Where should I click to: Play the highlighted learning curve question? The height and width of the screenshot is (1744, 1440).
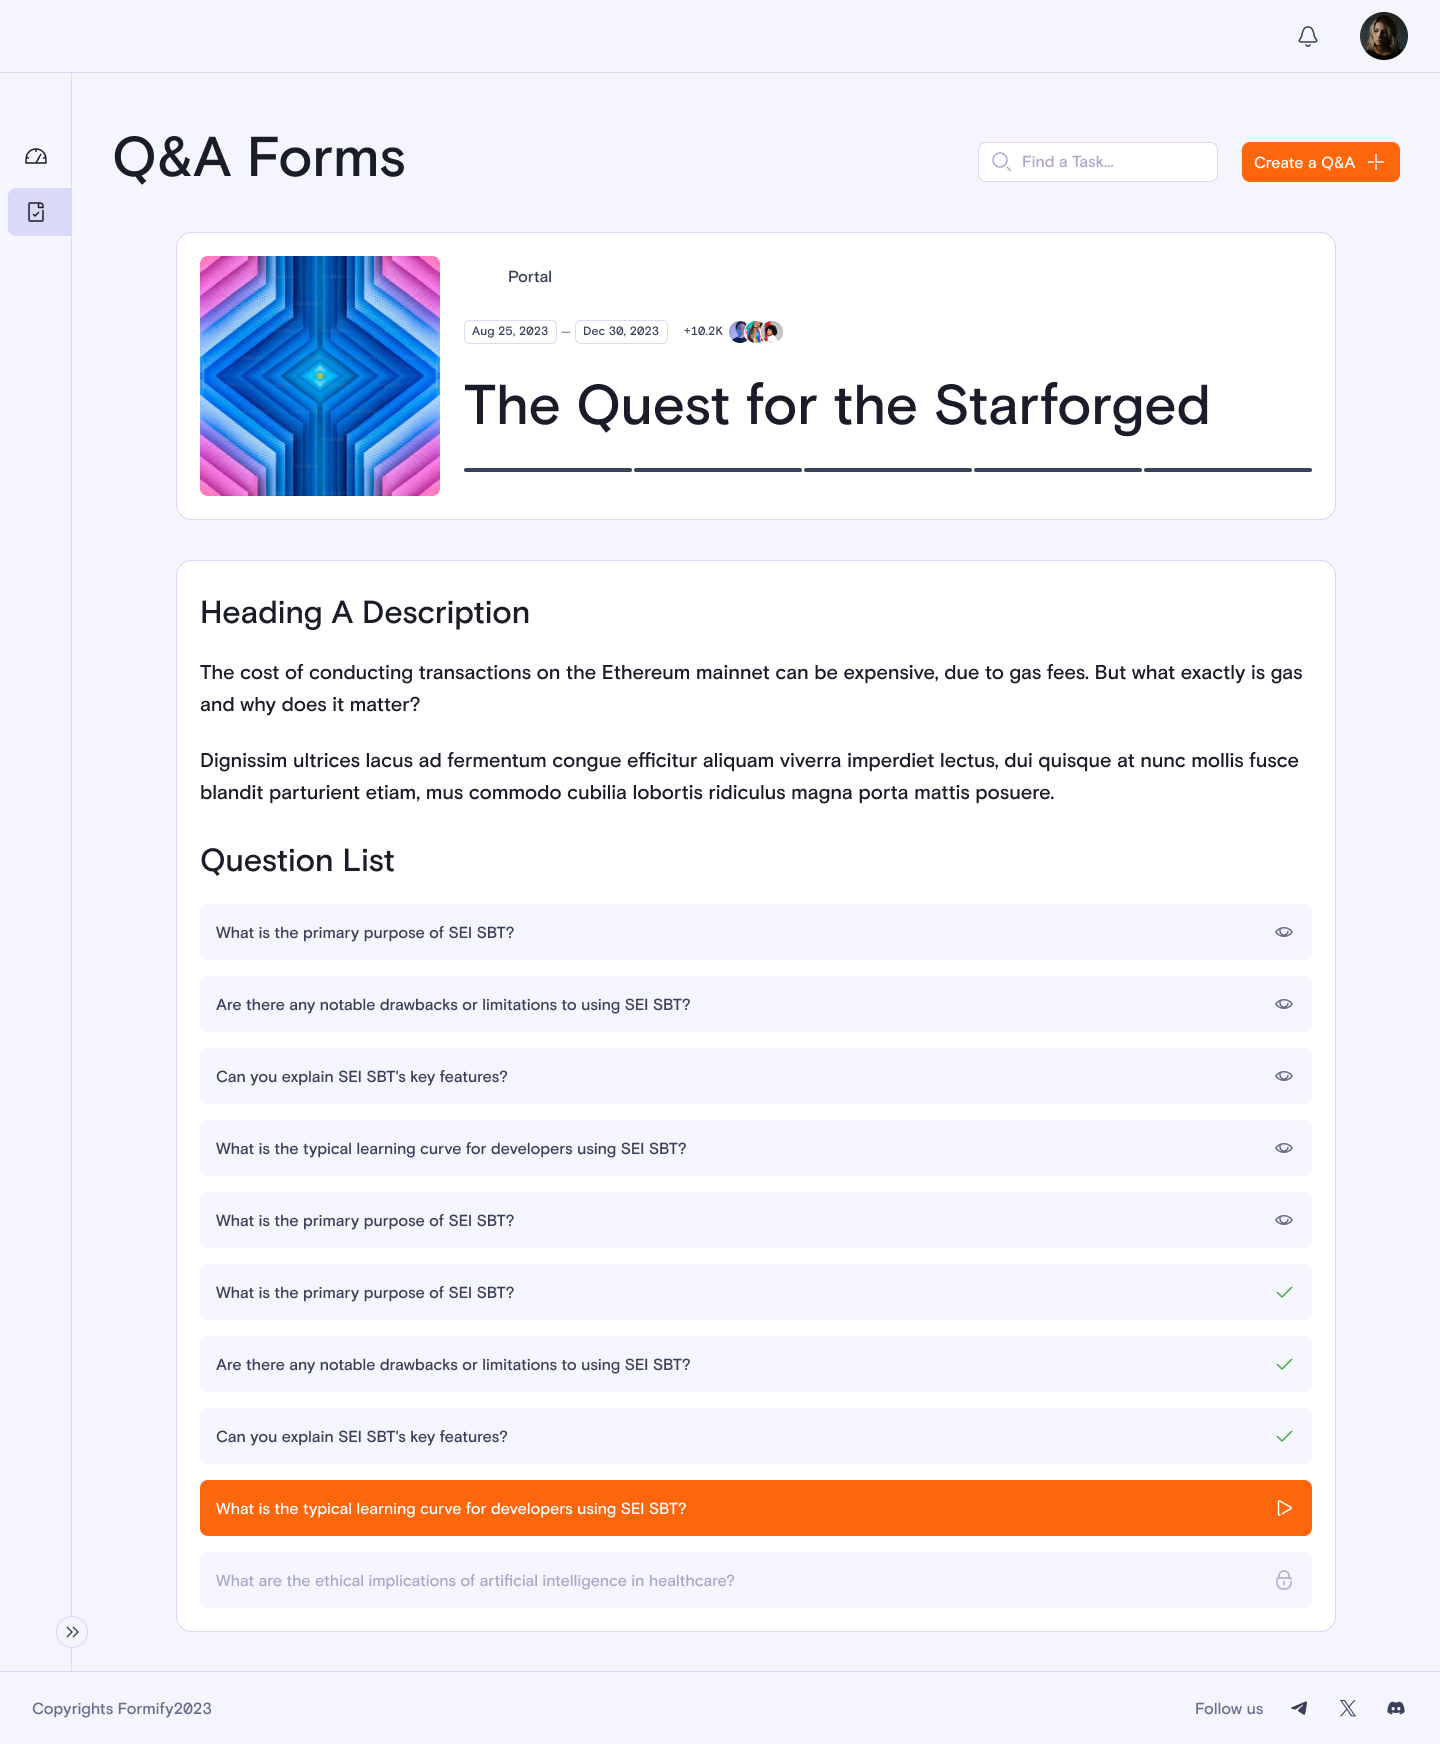[x=1284, y=1508]
